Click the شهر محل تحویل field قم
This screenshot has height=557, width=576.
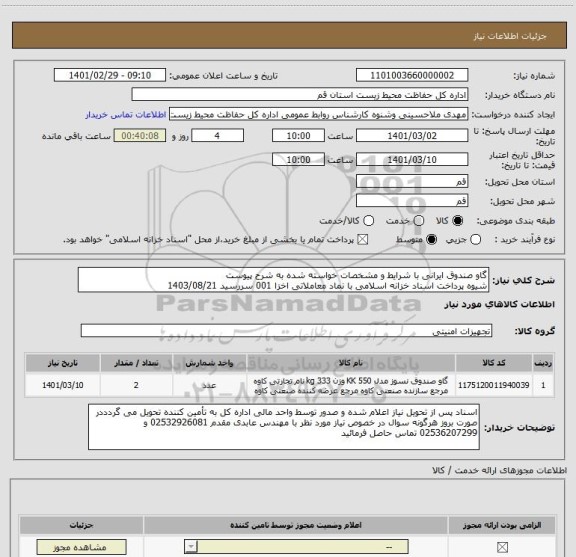412,201
